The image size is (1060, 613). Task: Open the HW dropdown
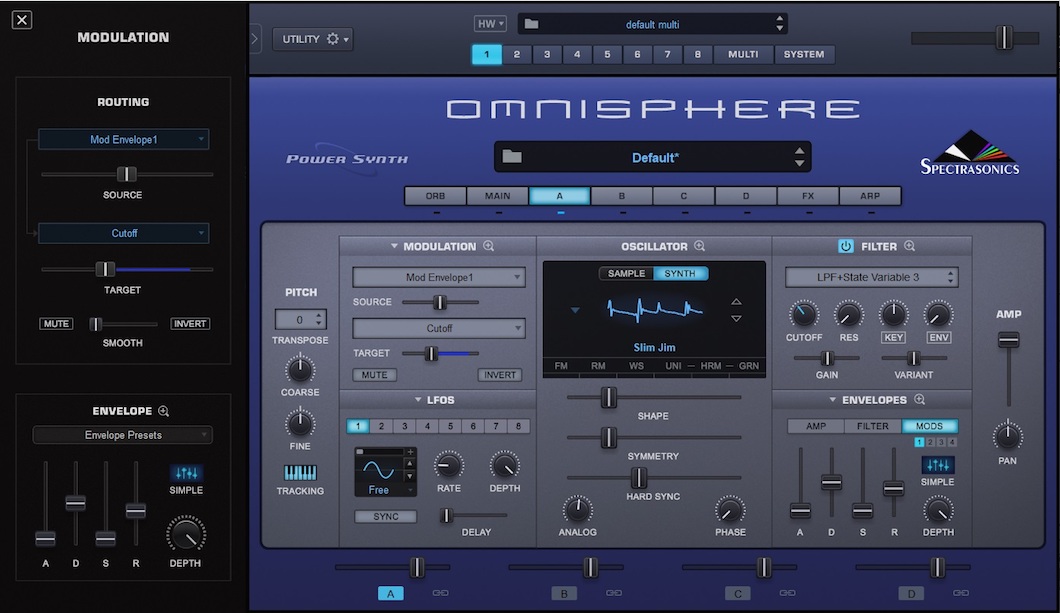pyautogui.click(x=490, y=24)
